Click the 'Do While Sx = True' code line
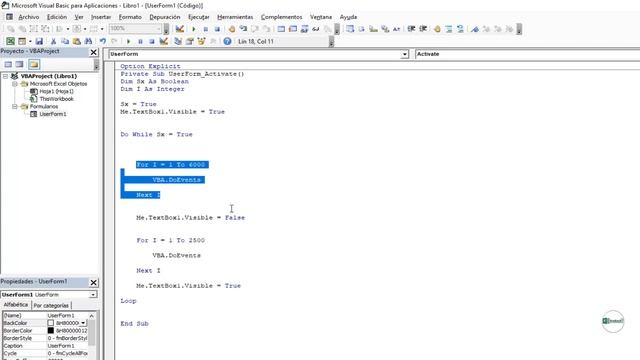 pos(156,134)
